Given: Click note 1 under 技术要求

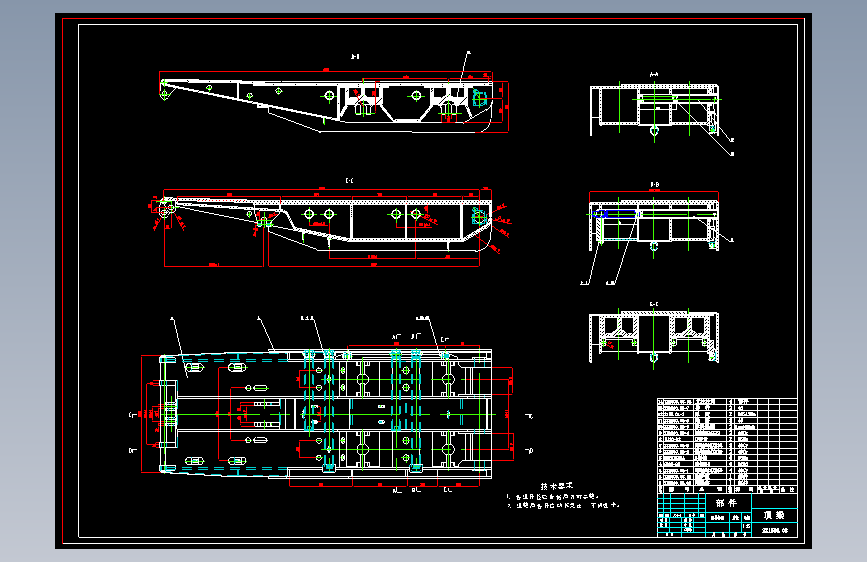Looking at the screenshot, I should point(553,497).
